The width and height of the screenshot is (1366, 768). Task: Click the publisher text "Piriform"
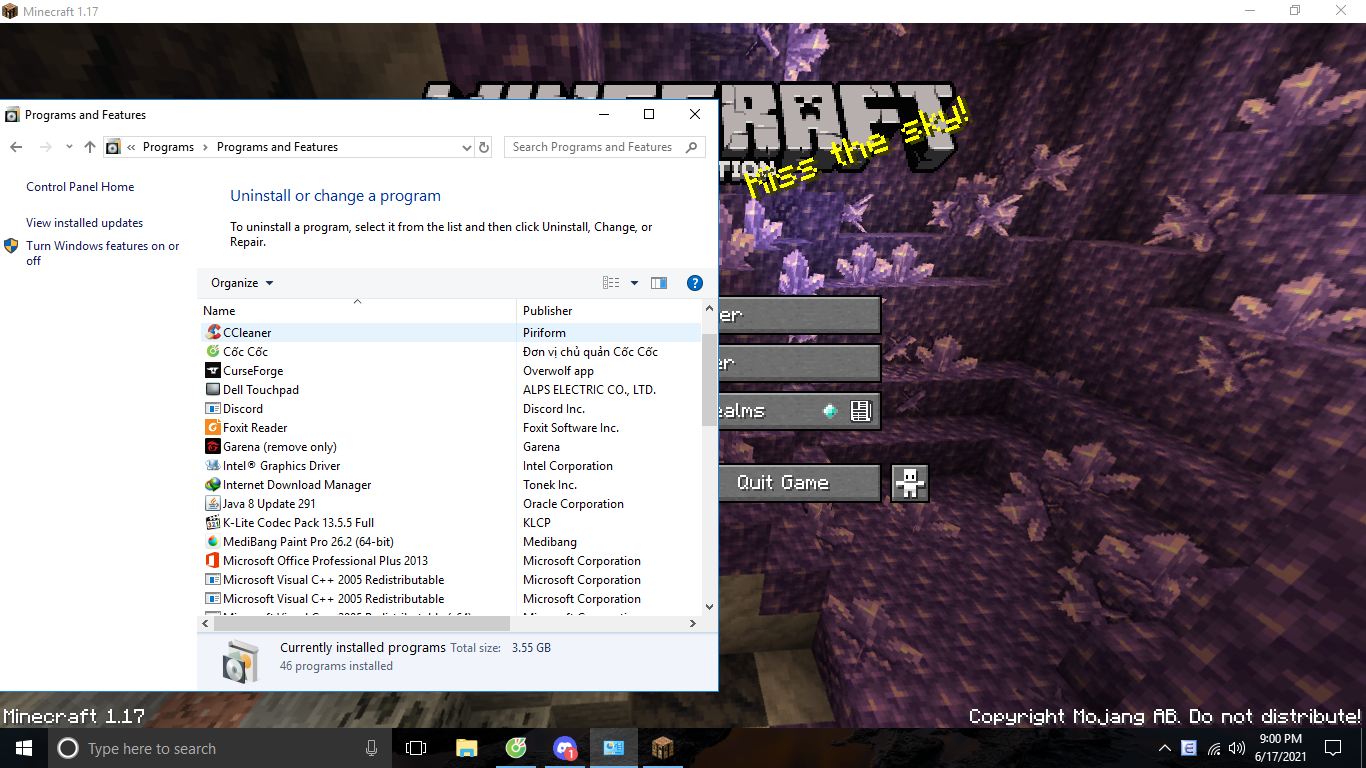pos(544,333)
